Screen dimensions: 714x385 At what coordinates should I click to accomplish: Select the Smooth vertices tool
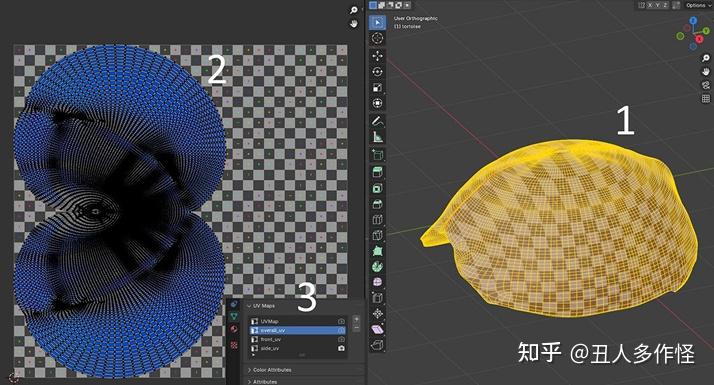pyautogui.click(x=377, y=282)
